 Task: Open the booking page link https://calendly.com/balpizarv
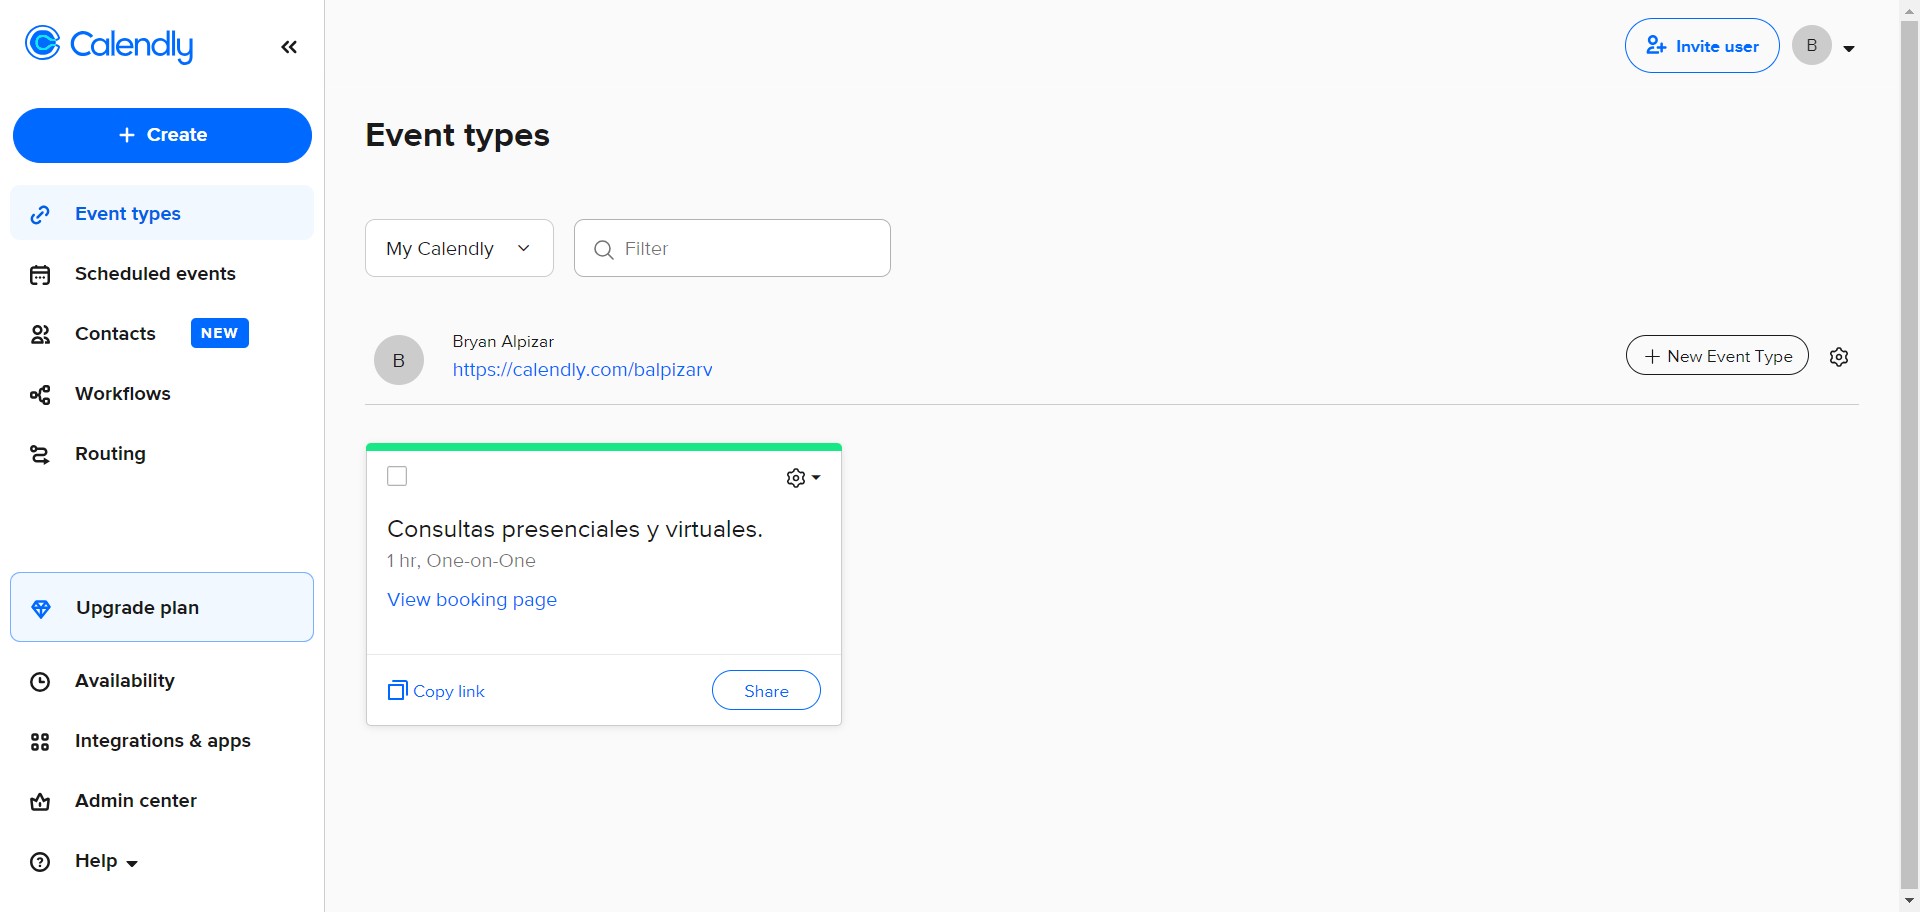[583, 369]
